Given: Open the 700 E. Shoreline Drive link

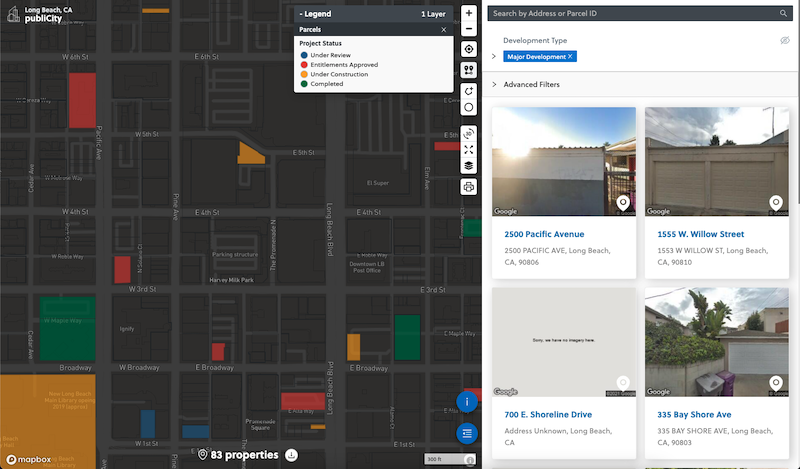Looking at the screenshot, I should pyautogui.click(x=548, y=414).
